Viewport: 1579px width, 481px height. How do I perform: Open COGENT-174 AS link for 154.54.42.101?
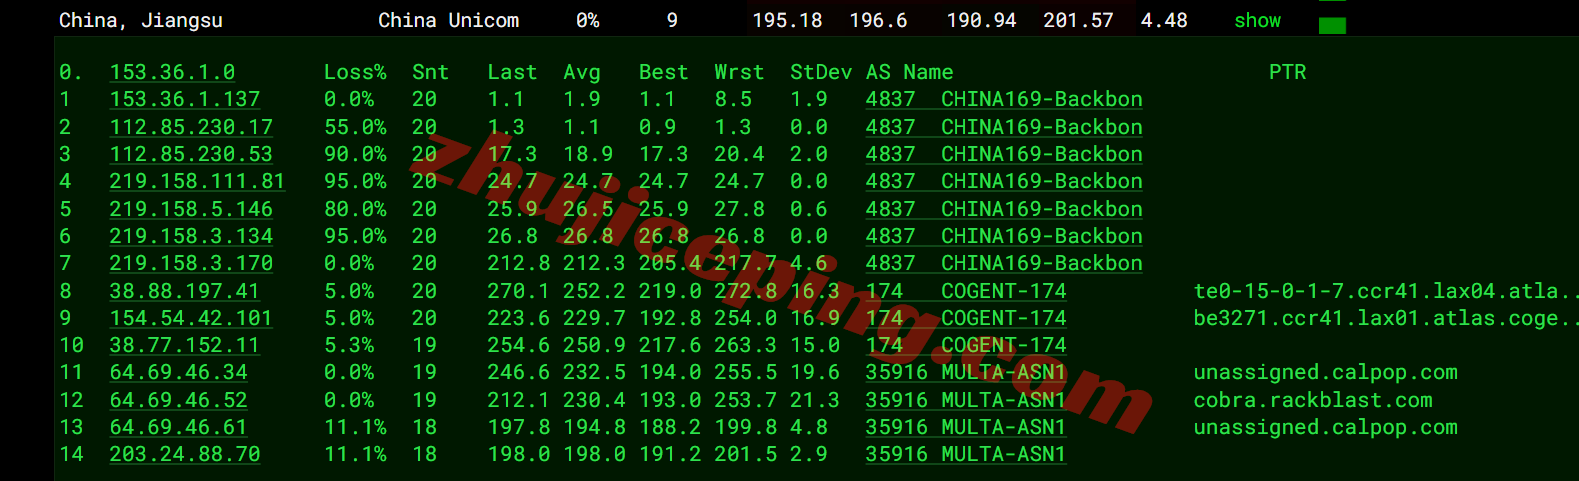click(x=966, y=318)
